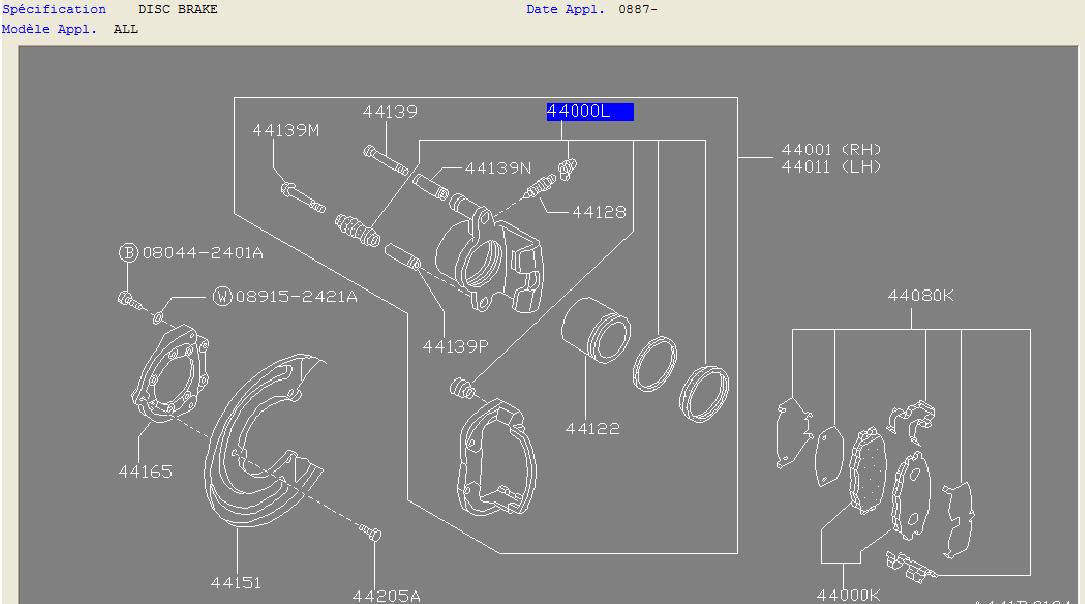Click the 44139N pin label
Screen dimensions: 1085x604
click(x=497, y=168)
